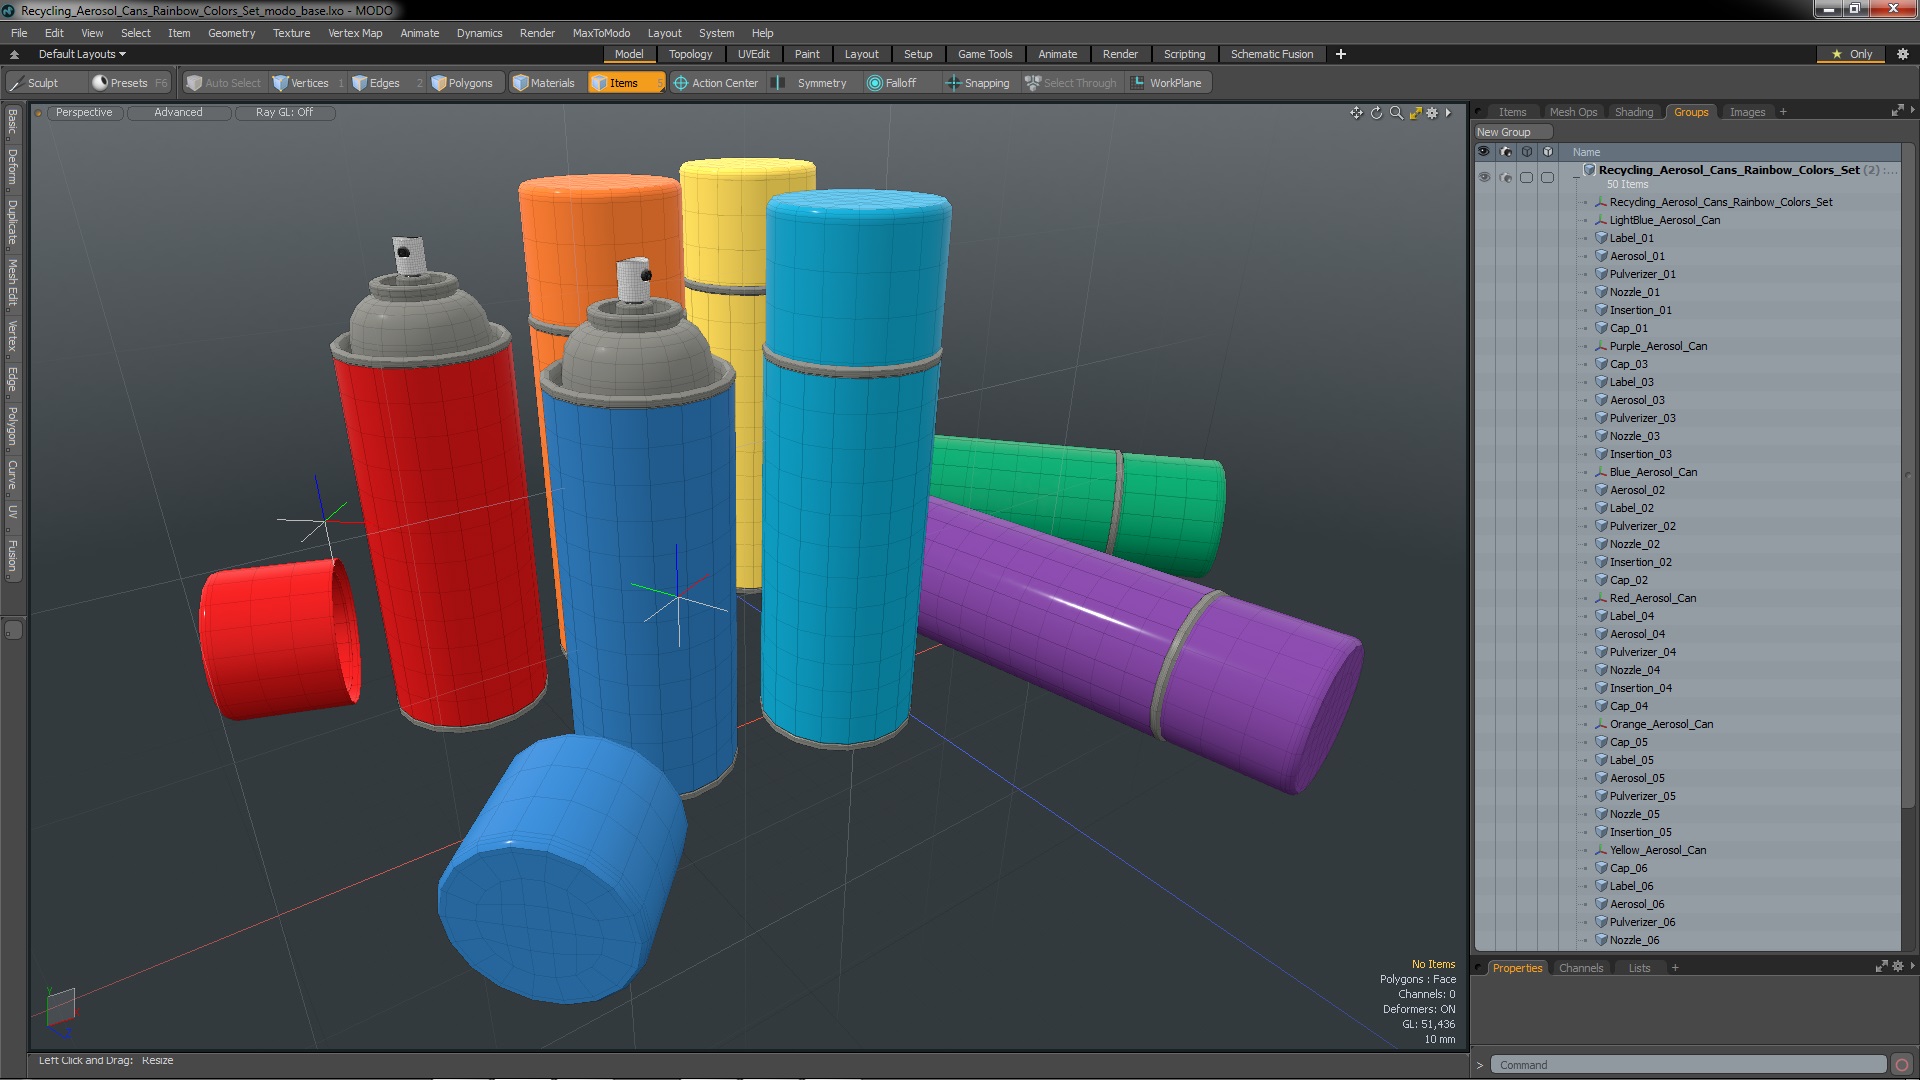Click the record button beside Command field
Viewport: 1920px width, 1080px height.
1902,1065
